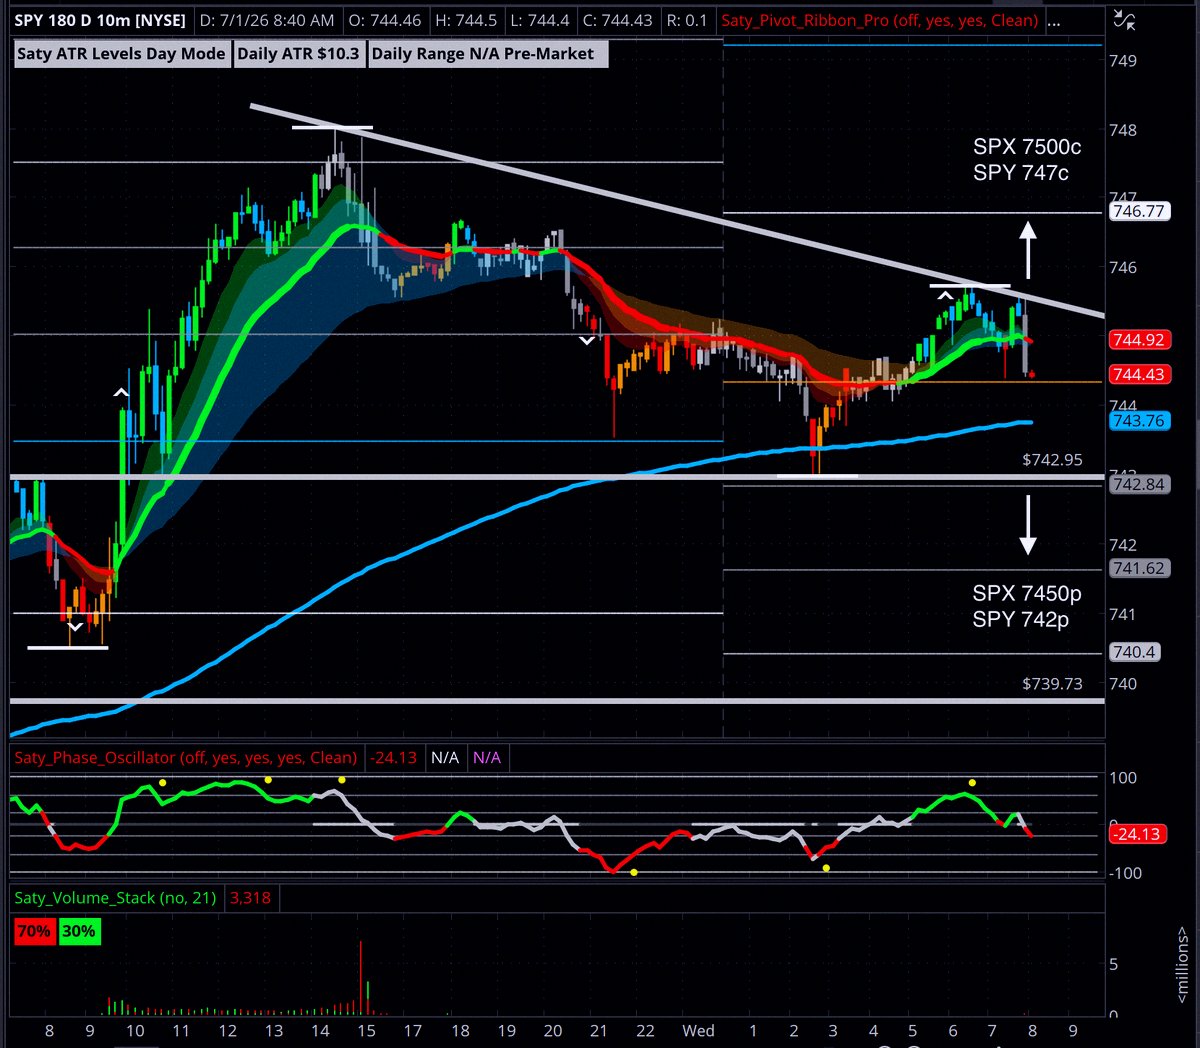Click the oscillator -24.13 value in header
The height and width of the screenshot is (1048, 1200).
[393, 758]
